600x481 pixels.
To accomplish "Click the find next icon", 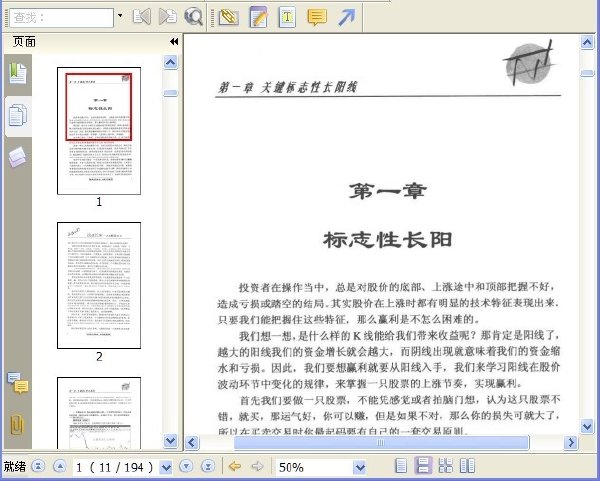I will pyautogui.click(x=168, y=17).
